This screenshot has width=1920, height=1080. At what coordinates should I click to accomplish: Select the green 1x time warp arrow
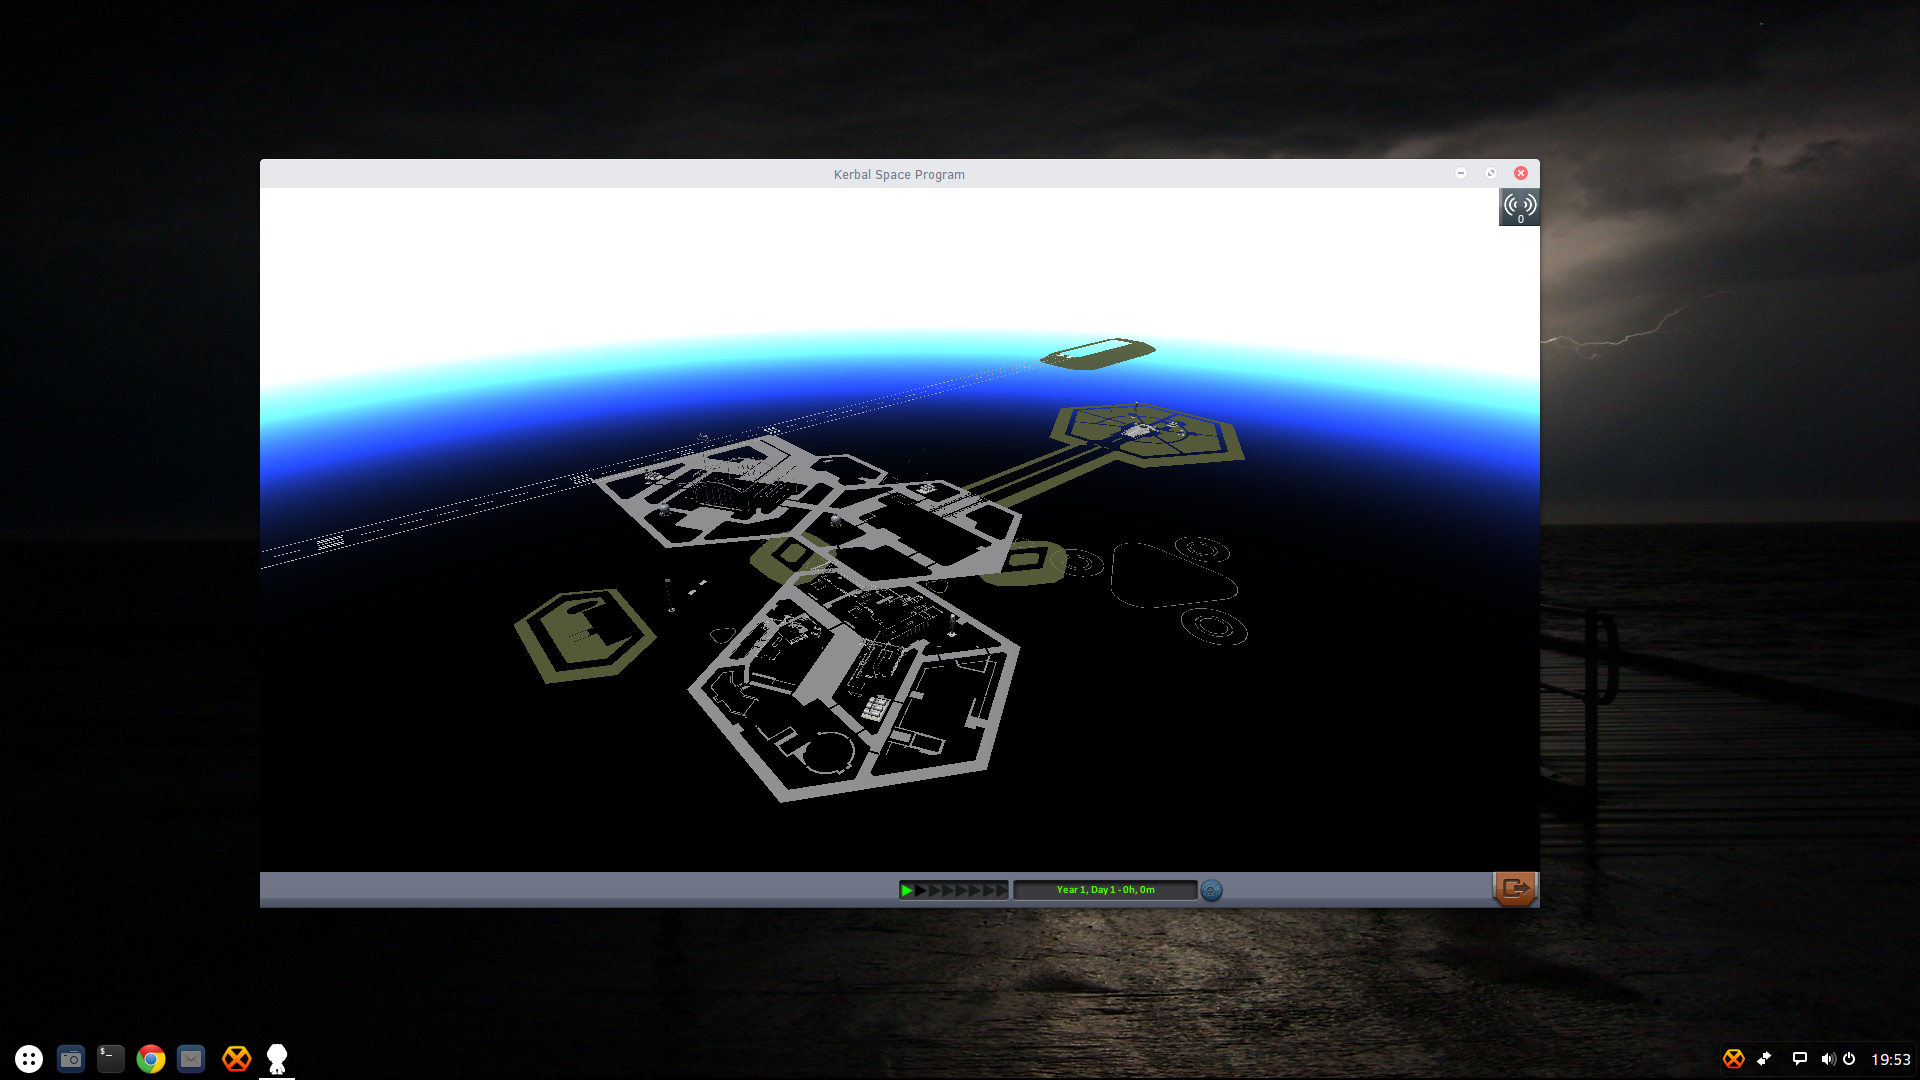pos(907,890)
